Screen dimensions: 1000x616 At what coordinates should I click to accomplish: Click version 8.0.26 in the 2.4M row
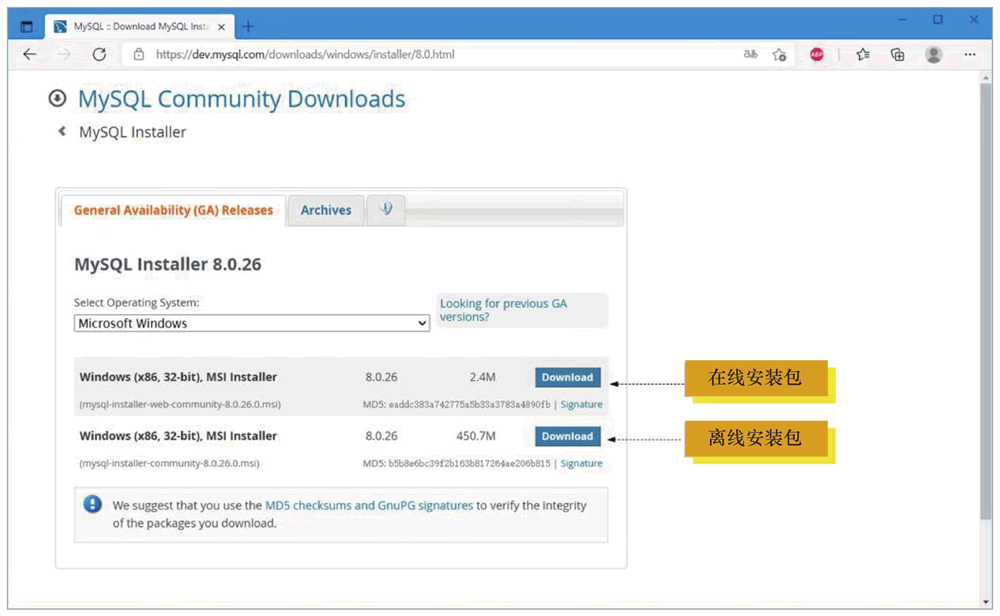[381, 377]
